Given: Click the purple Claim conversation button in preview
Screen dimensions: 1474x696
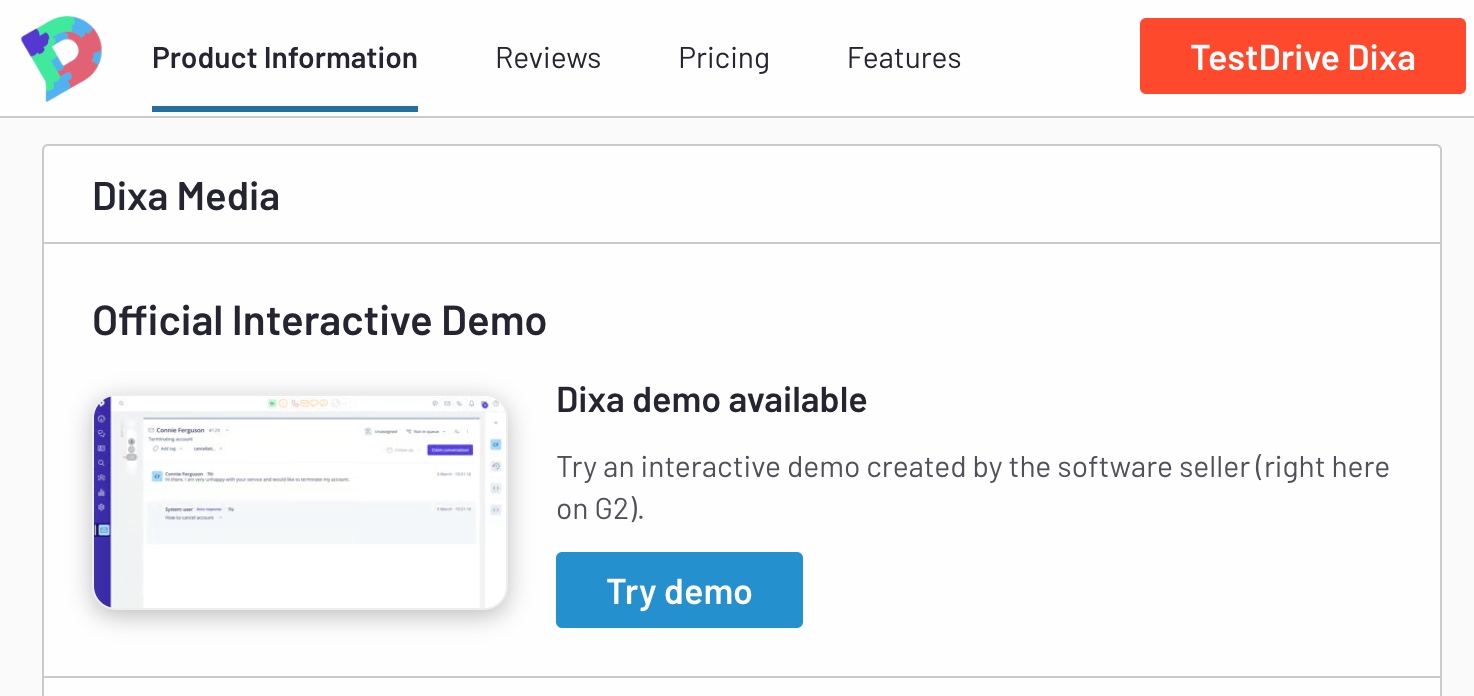Looking at the screenshot, I should pyautogui.click(x=449, y=450).
